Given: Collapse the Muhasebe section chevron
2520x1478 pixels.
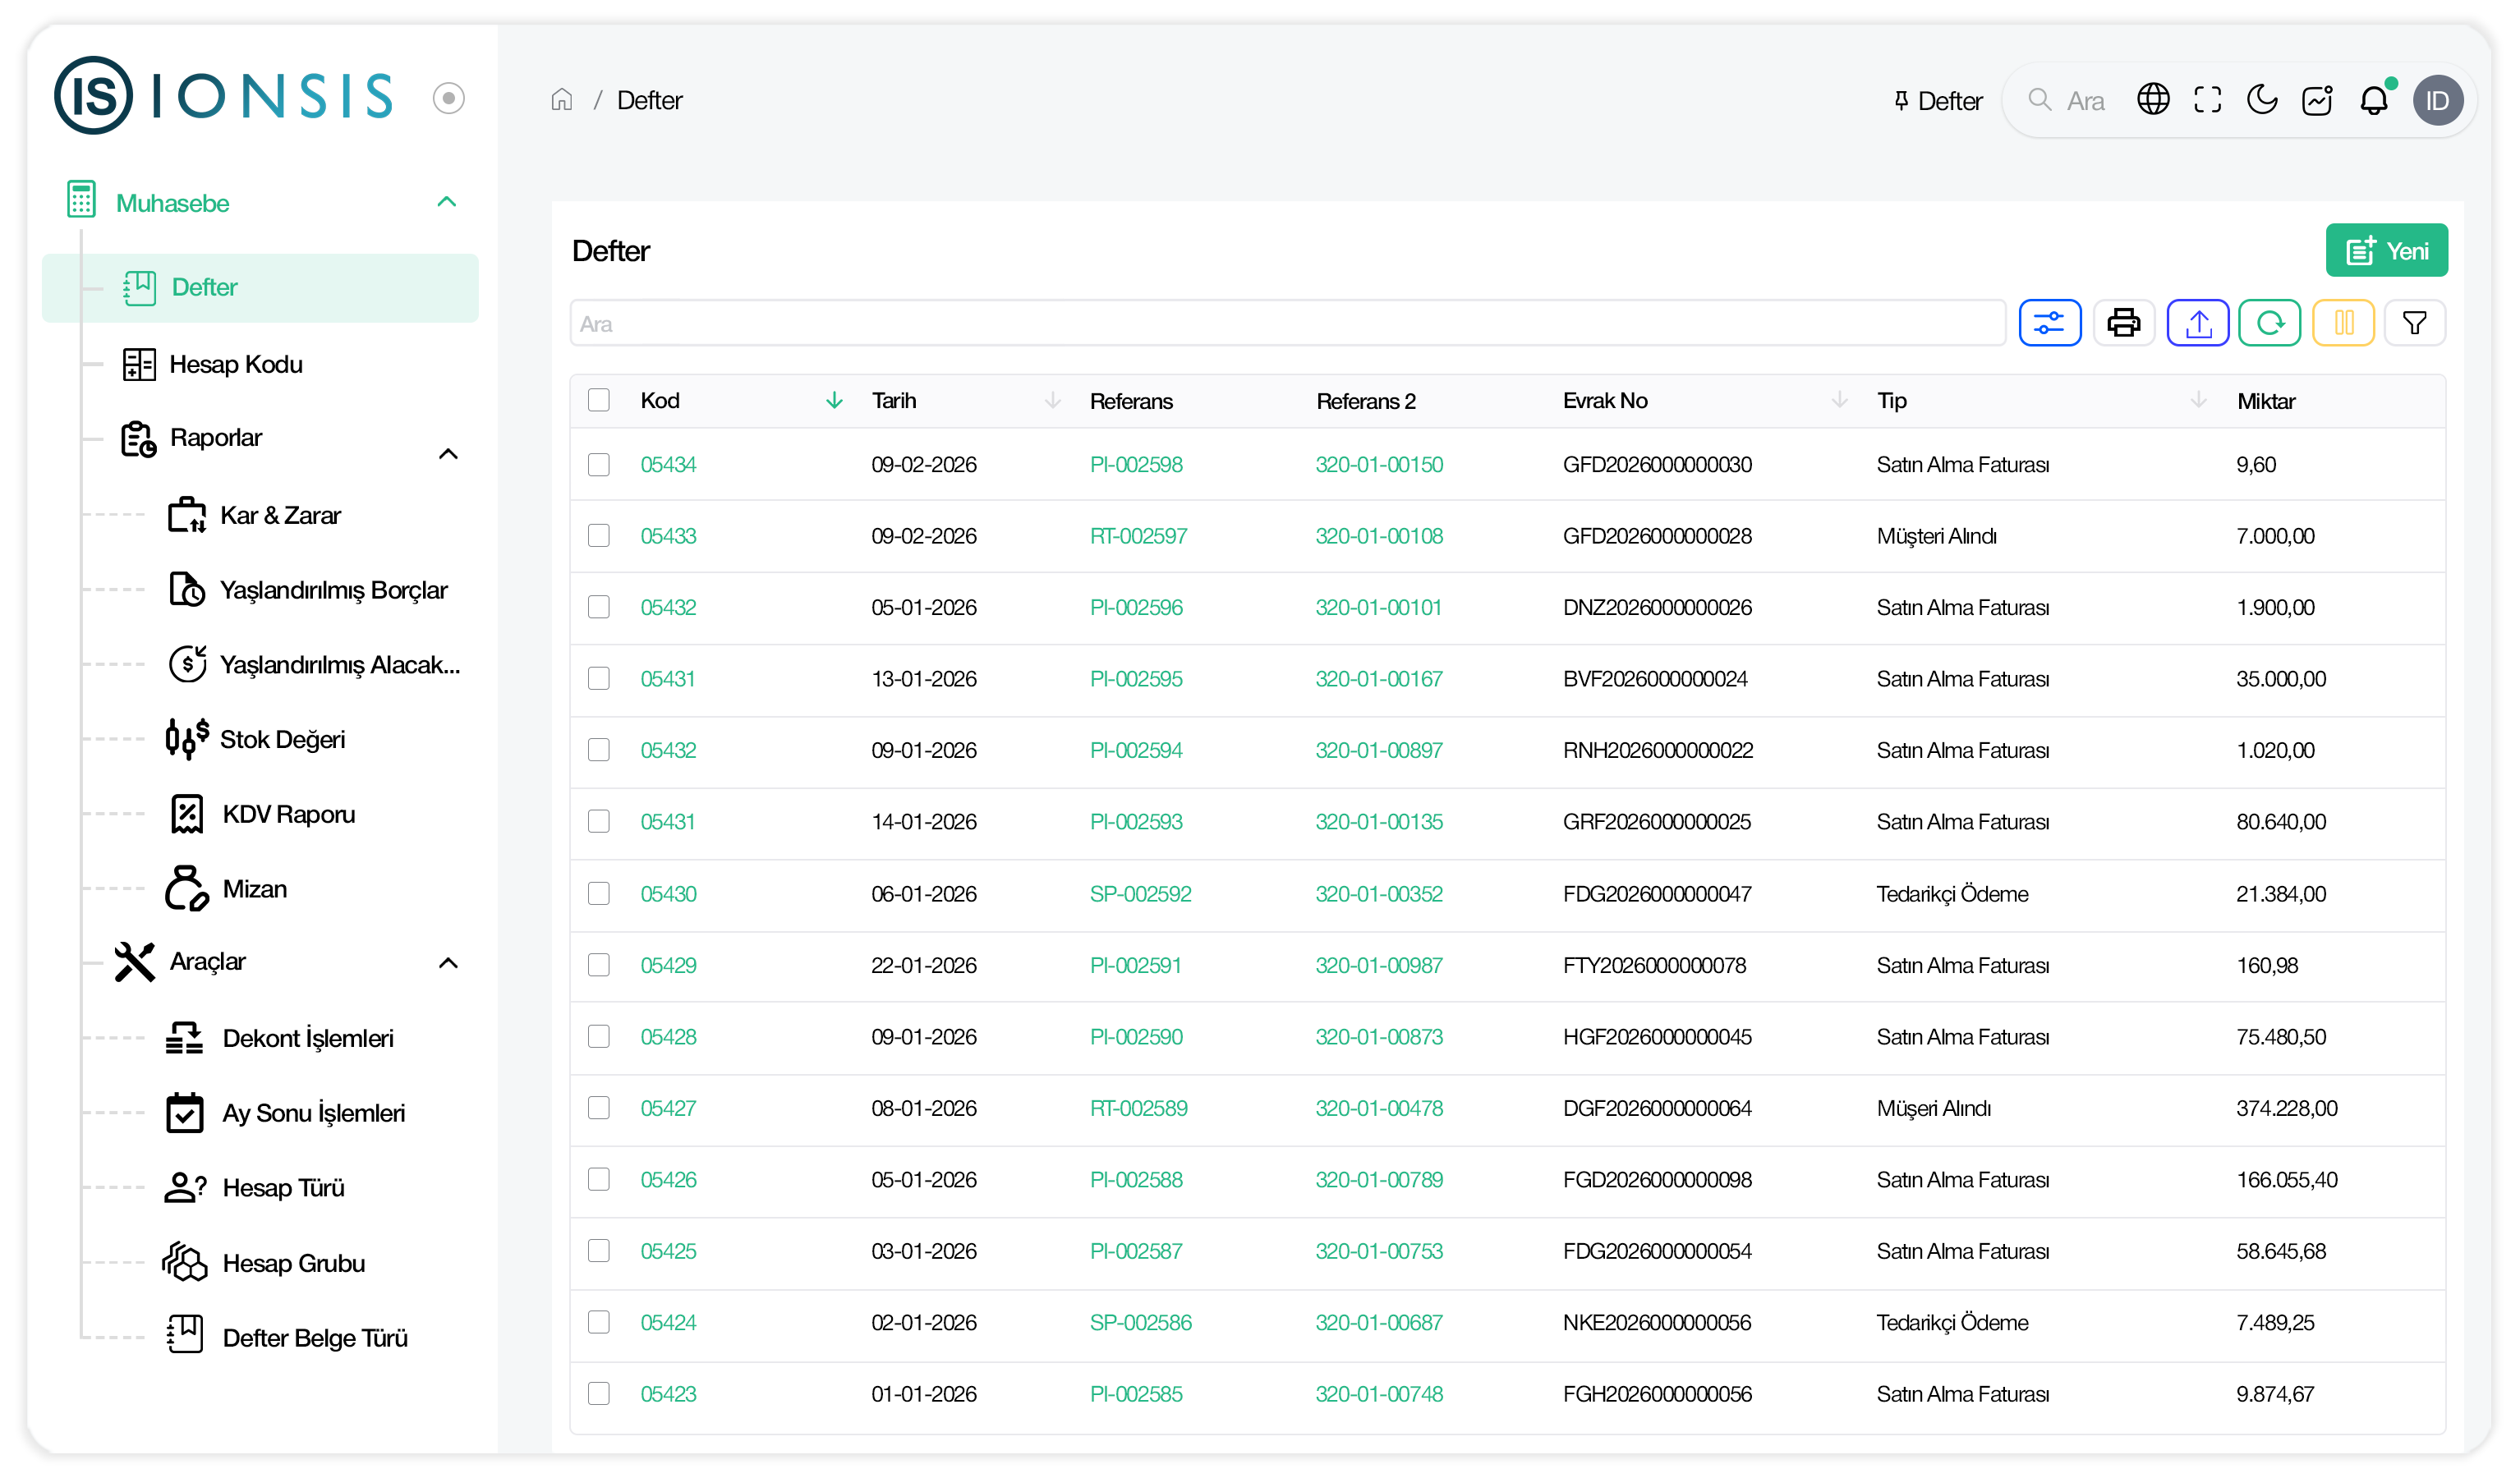Looking at the screenshot, I should click(x=447, y=202).
